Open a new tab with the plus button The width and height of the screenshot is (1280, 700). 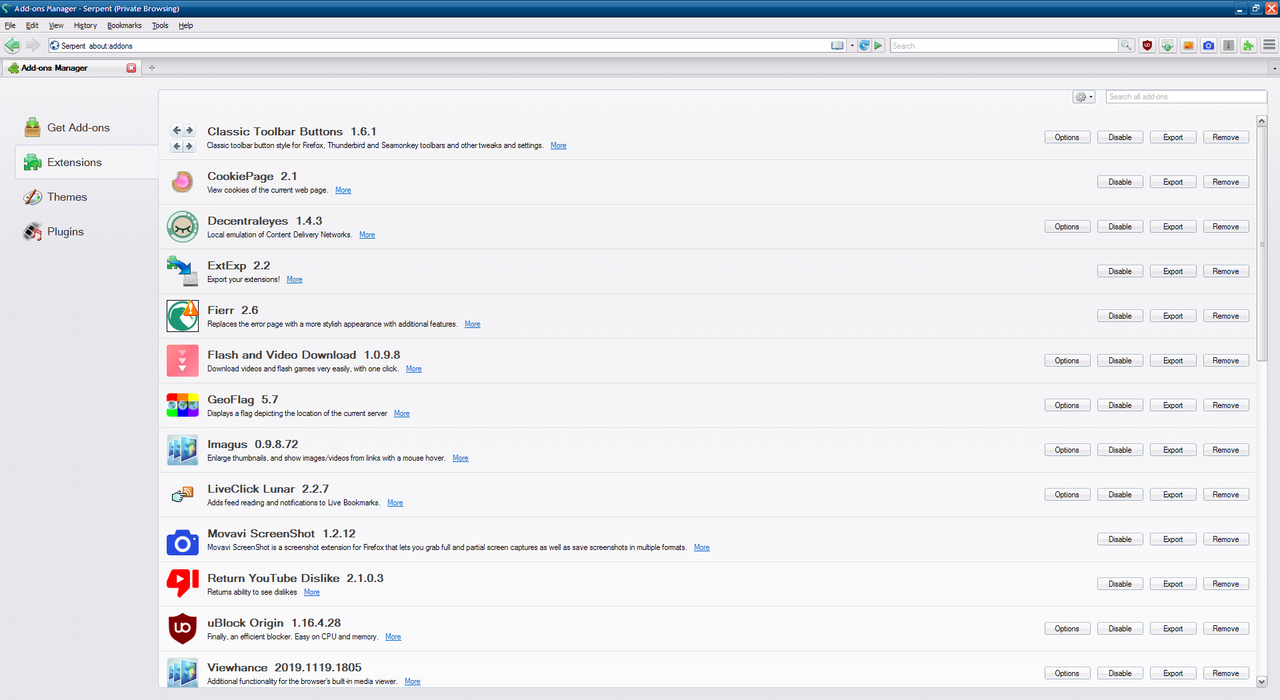coord(152,68)
